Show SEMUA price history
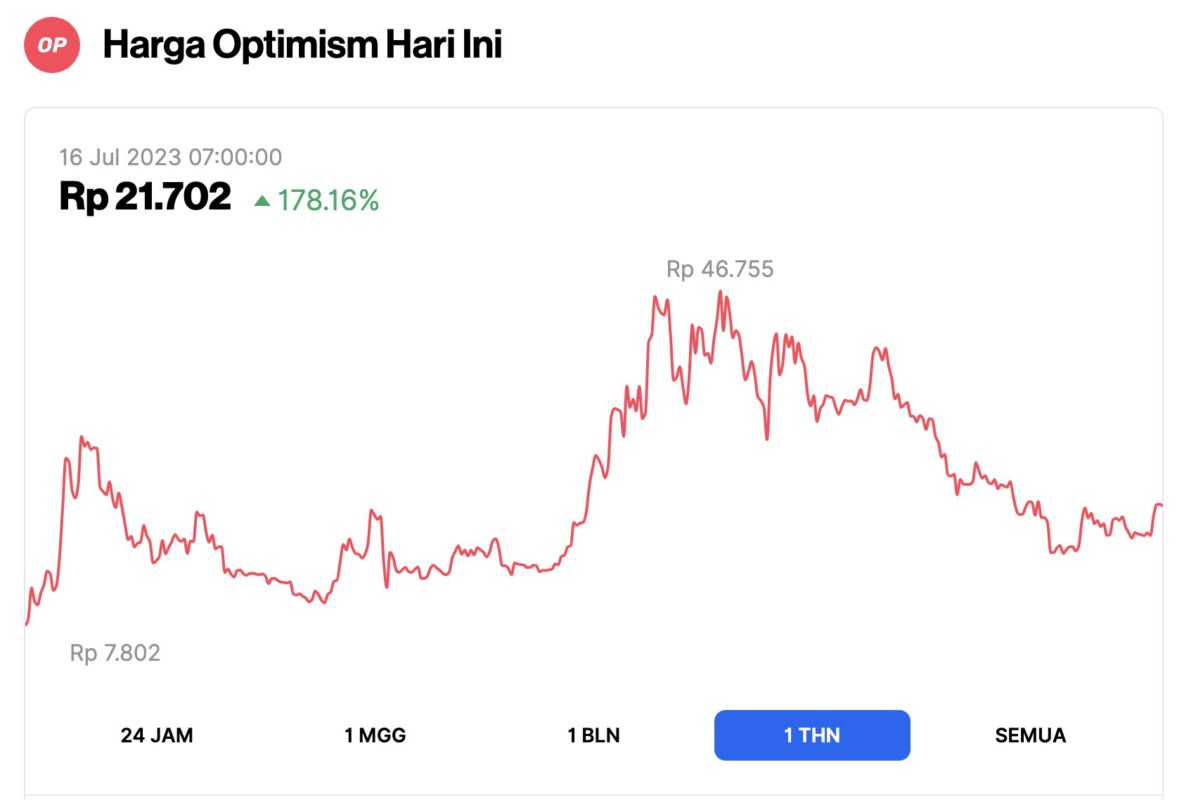This screenshot has height=800, width=1177. [1030, 736]
